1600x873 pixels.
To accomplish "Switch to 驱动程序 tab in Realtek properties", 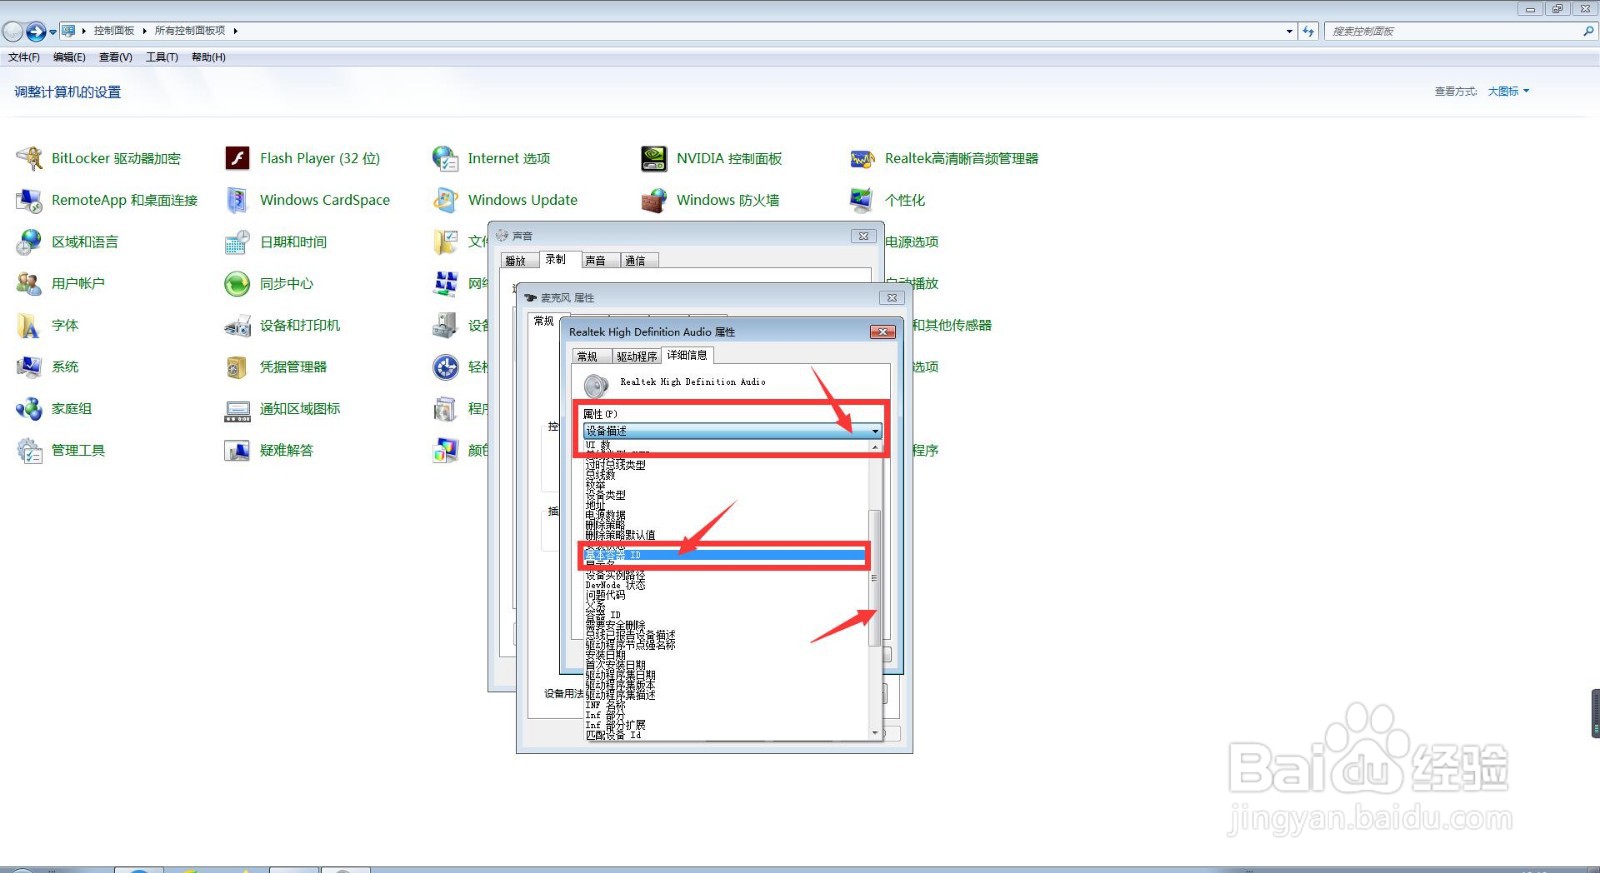I will click(637, 356).
